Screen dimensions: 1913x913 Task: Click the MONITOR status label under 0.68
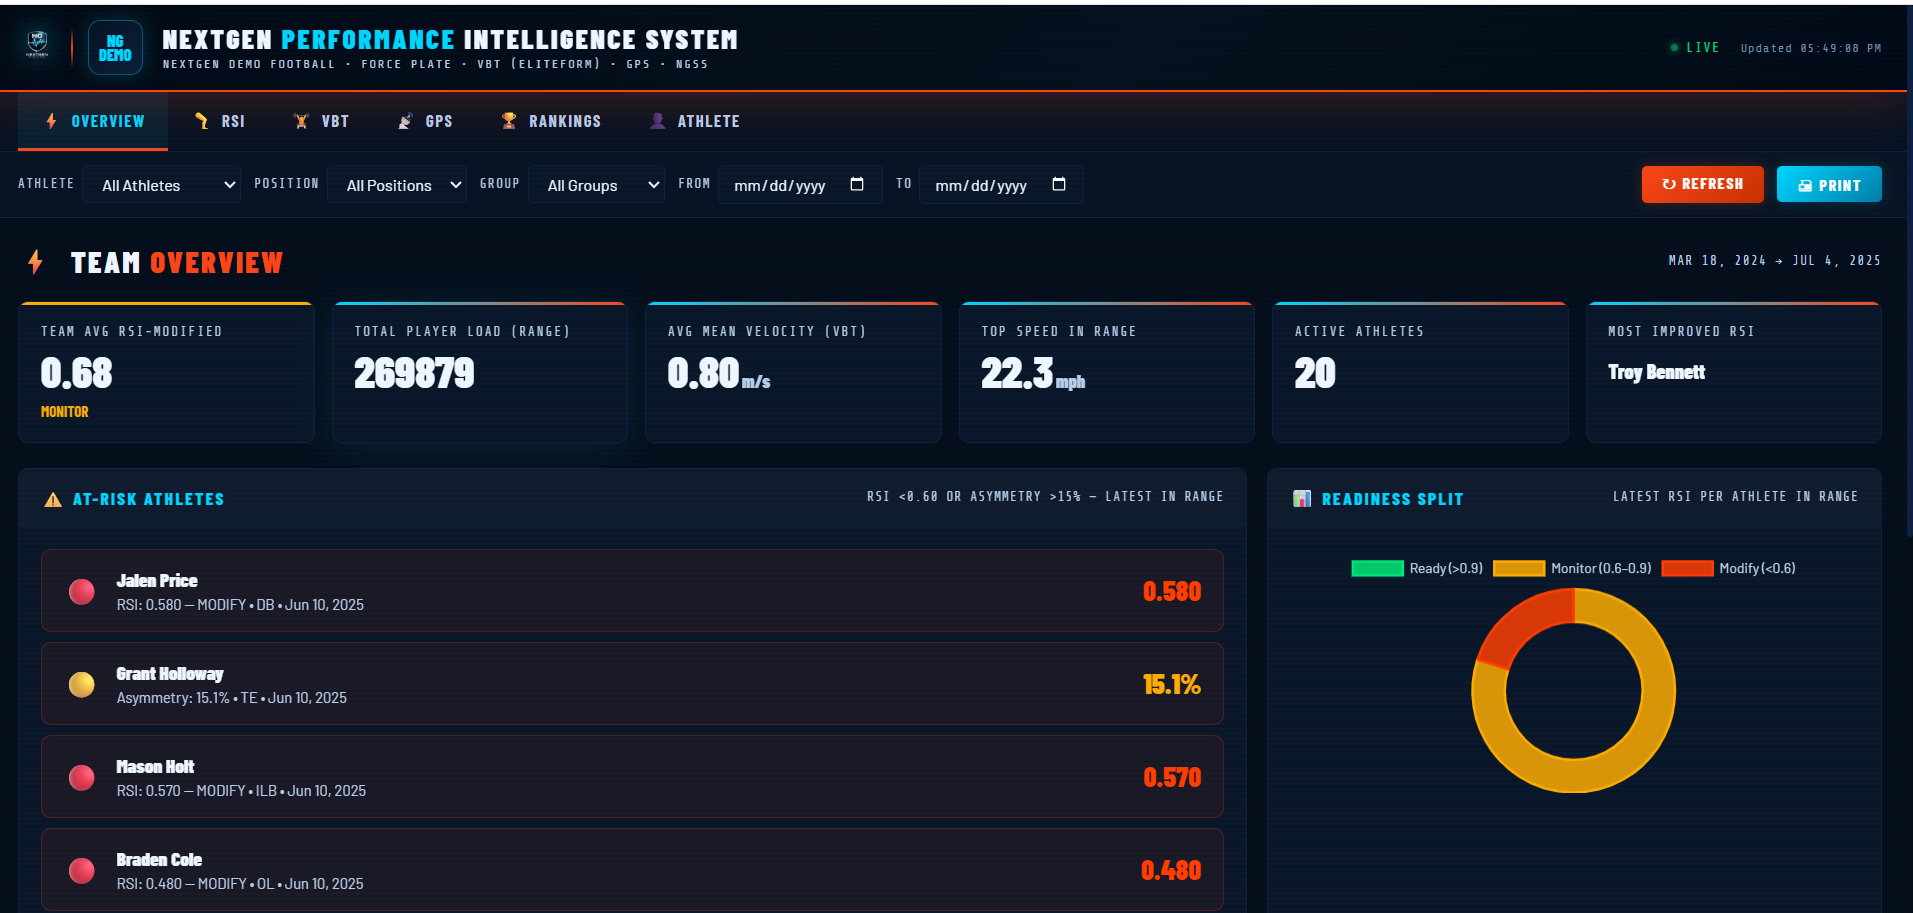tap(65, 412)
